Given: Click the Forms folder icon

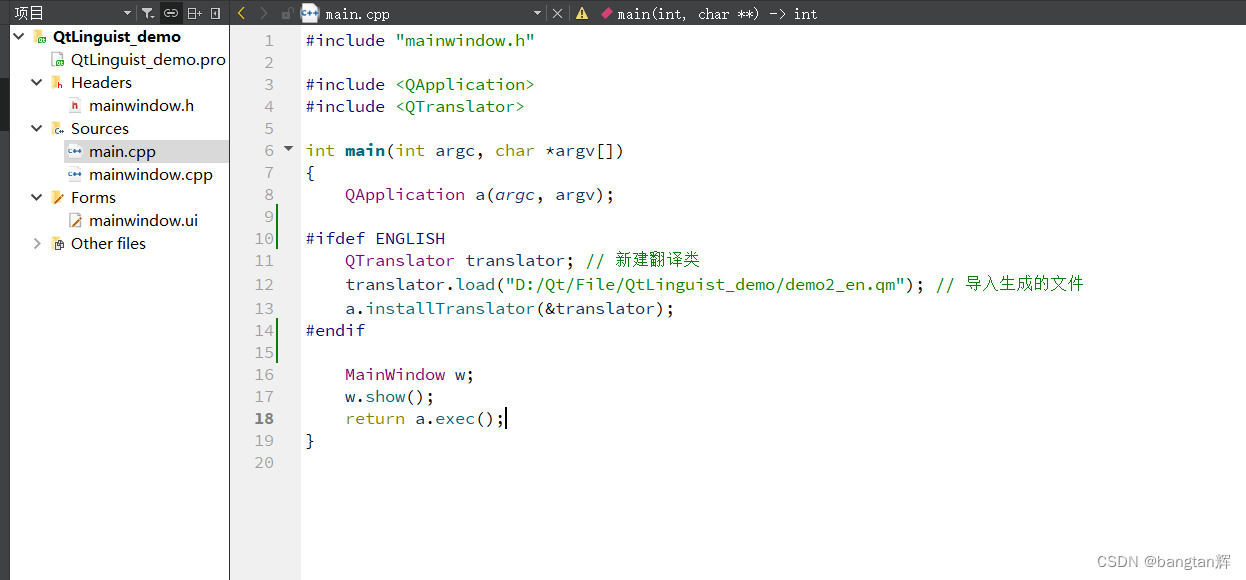Looking at the screenshot, I should click(x=58, y=197).
